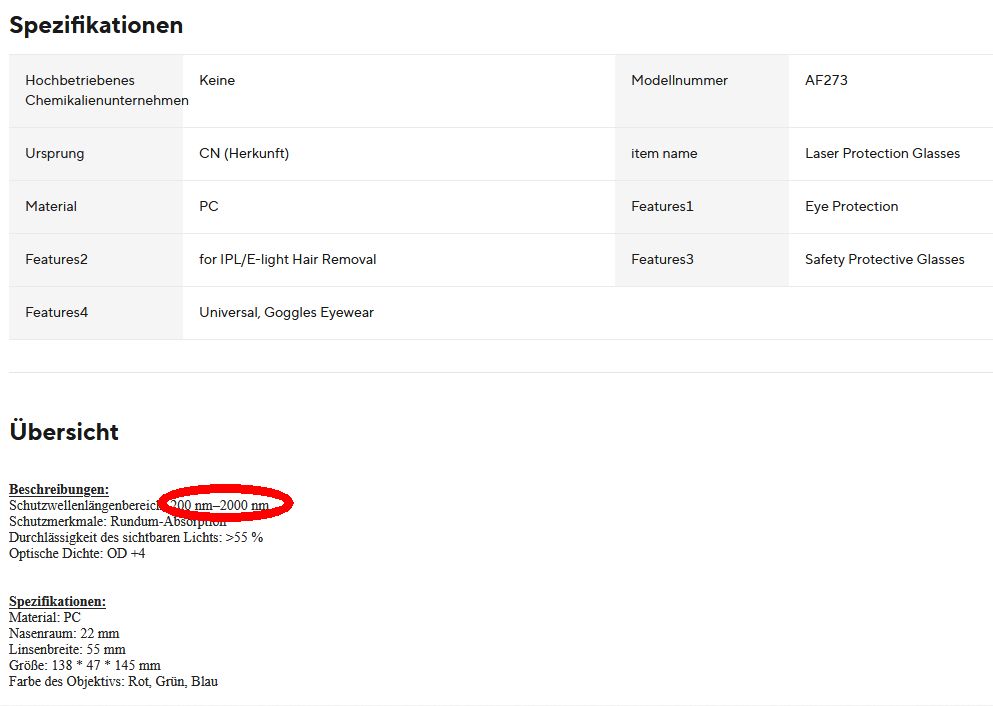Click the Übersicht section heading
The width and height of the screenshot is (993, 706).
tap(64, 432)
